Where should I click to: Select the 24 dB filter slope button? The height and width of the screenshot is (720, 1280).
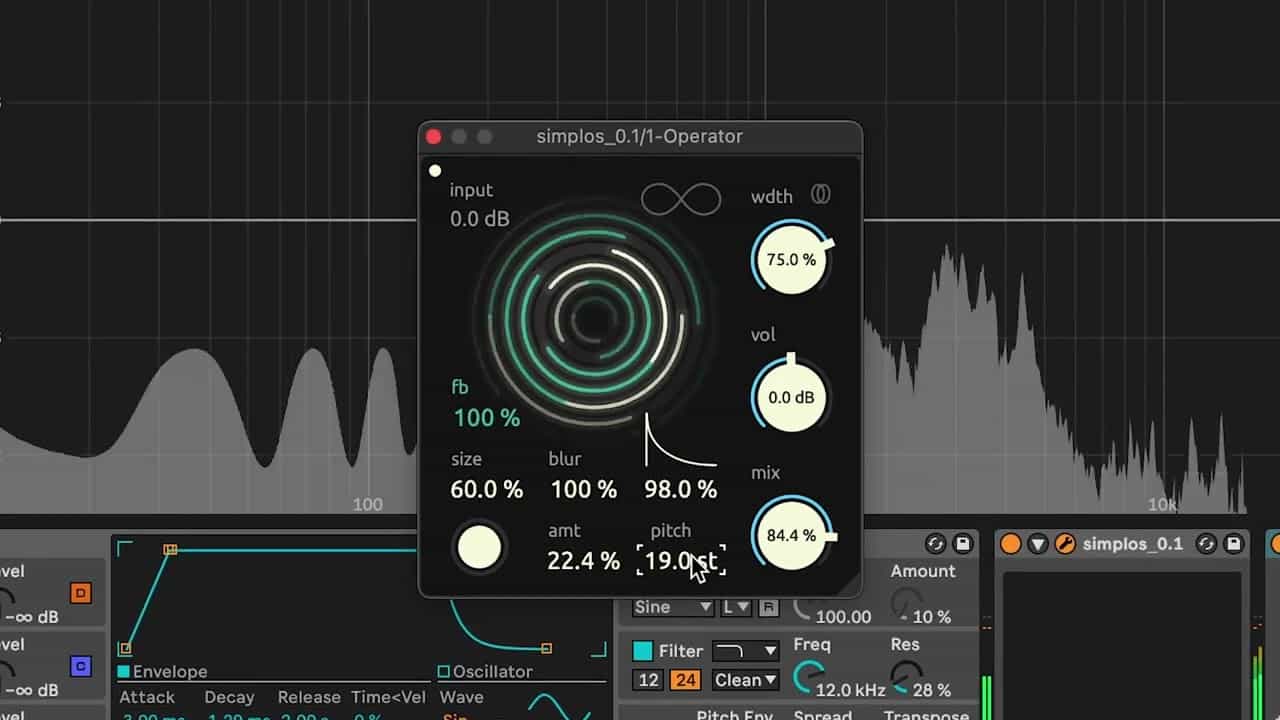(x=685, y=680)
